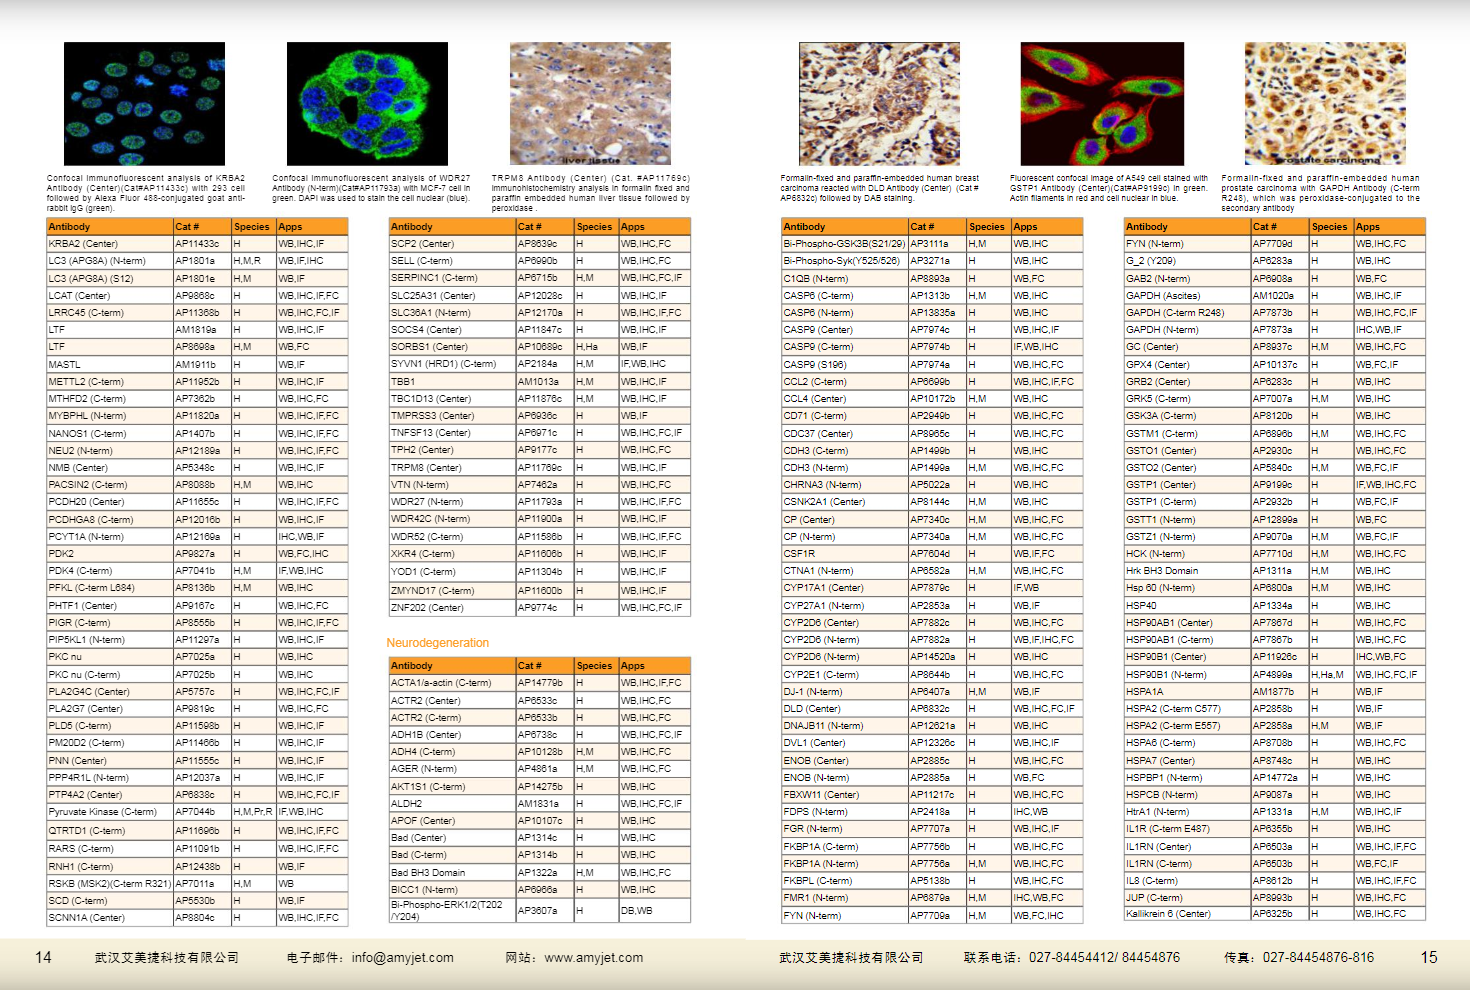This screenshot has width=1470, height=990.
Task: Click page number 14 in footer
Action: click(x=43, y=958)
